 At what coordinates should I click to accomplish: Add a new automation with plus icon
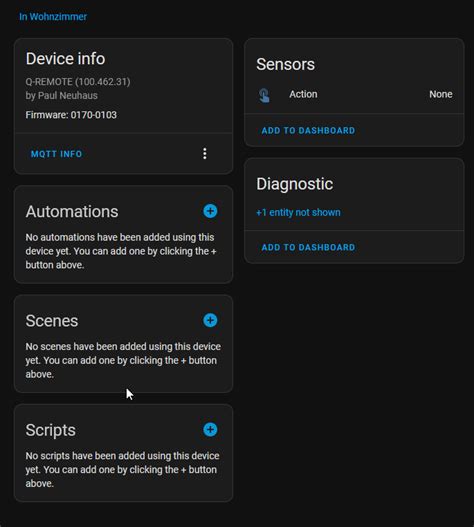pos(210,211)
